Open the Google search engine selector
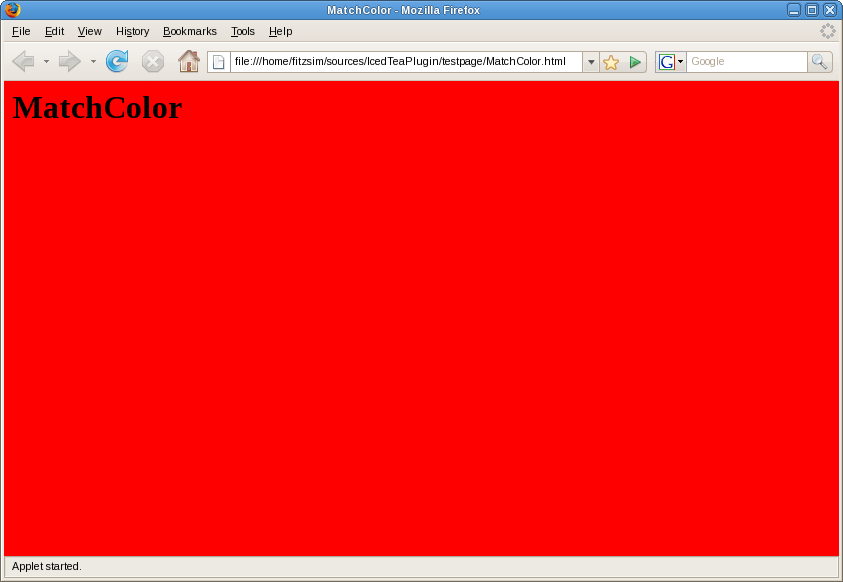This screenshot has height=582, width=843. click(671, 62)
